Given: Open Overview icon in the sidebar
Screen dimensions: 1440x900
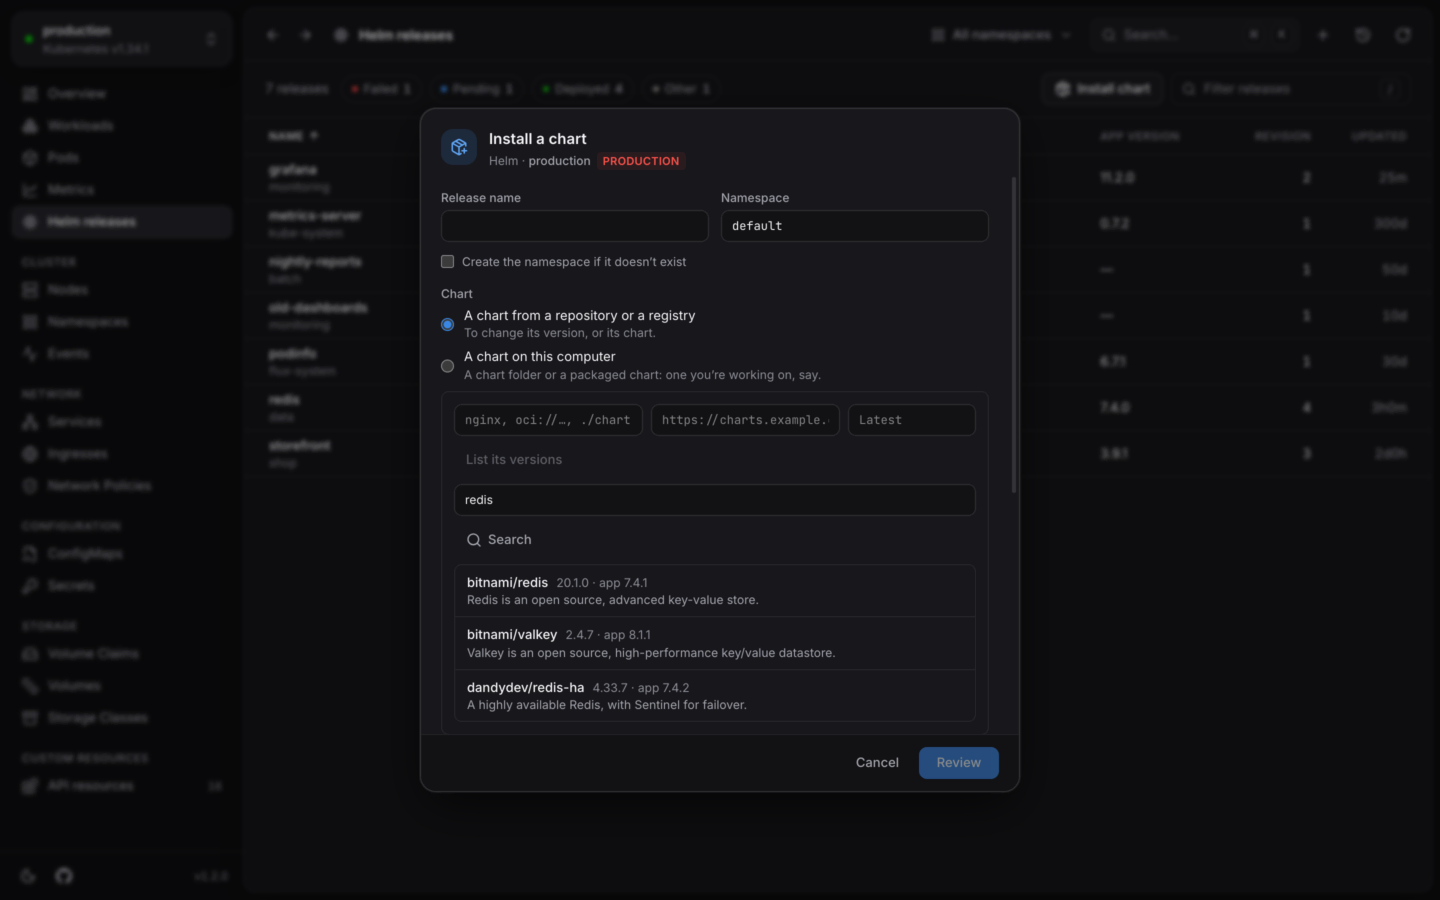Looking at the screenshot, I should tap(30, 94).
